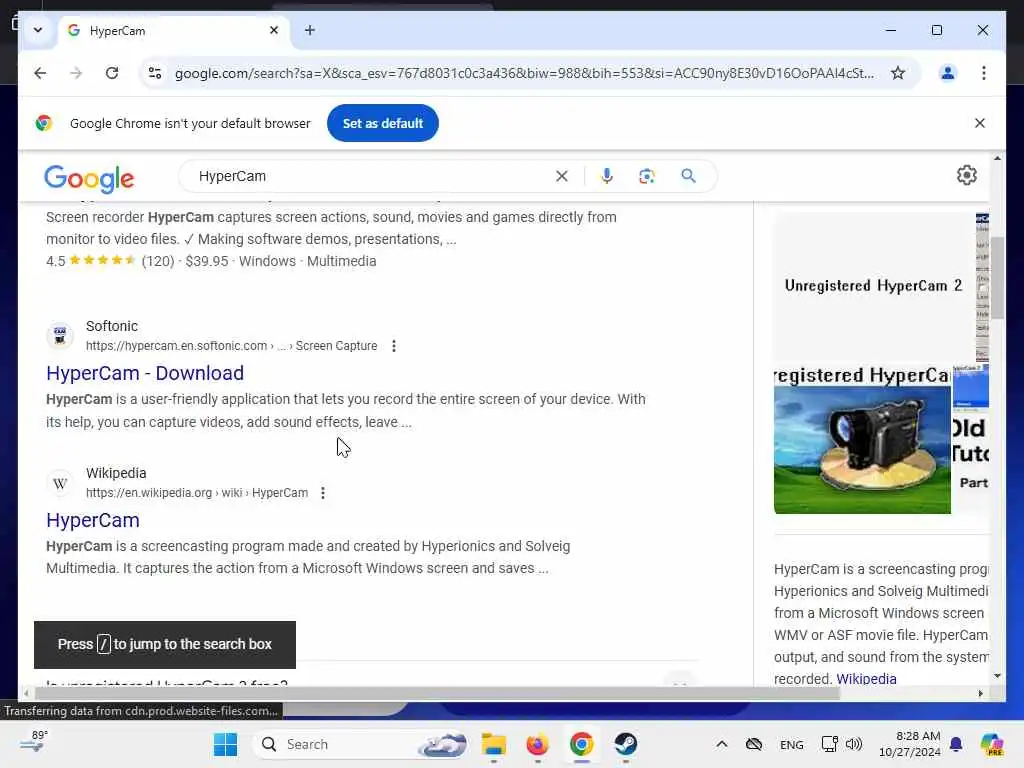Click the Softonic URL breadcrumb
1024x768 pixels.
(231, 346)
